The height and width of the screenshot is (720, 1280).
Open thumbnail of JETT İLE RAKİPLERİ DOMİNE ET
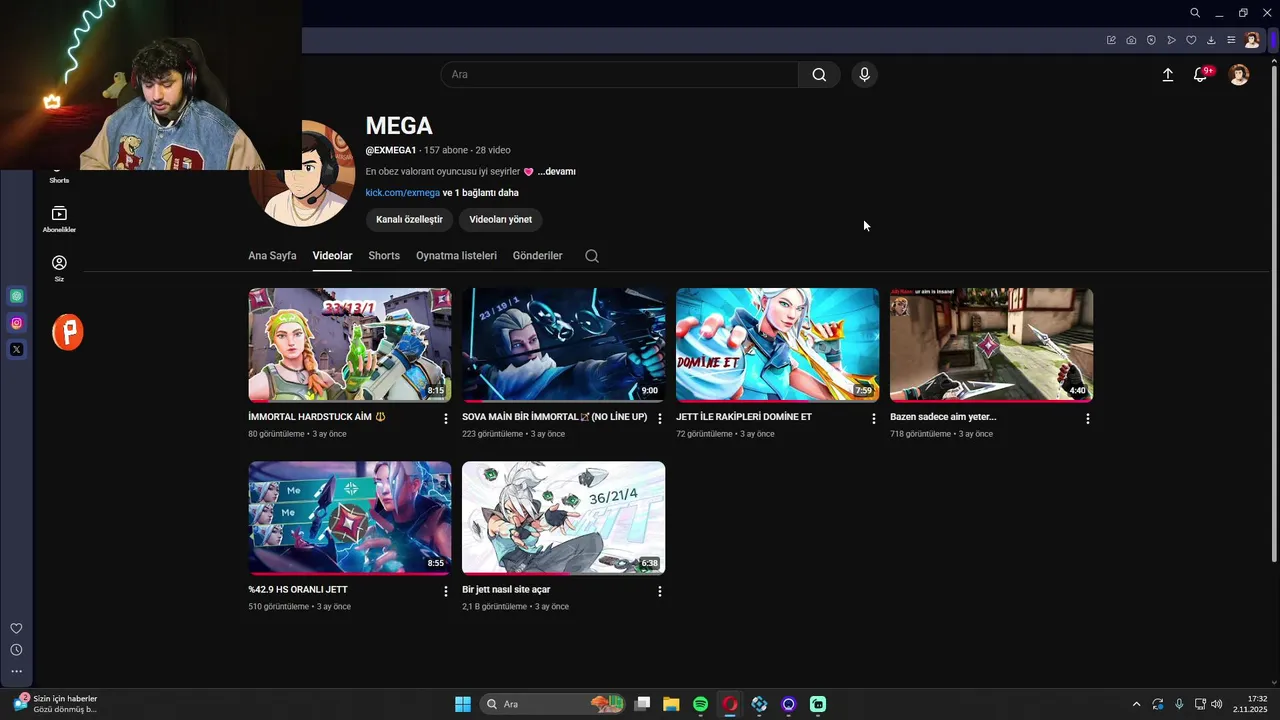click(777, 345)
